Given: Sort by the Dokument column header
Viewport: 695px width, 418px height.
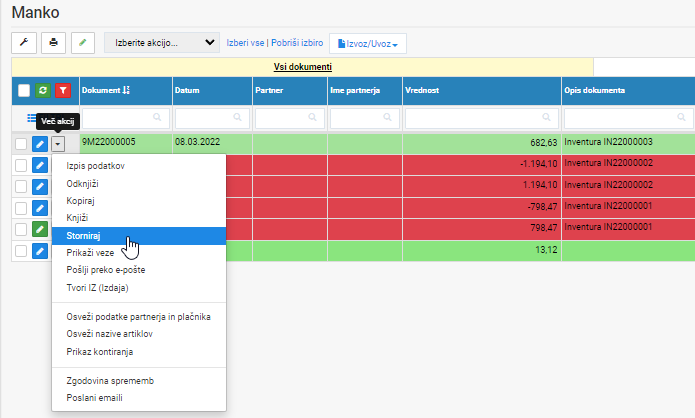Looking at the screenshot, I should 105,90.
